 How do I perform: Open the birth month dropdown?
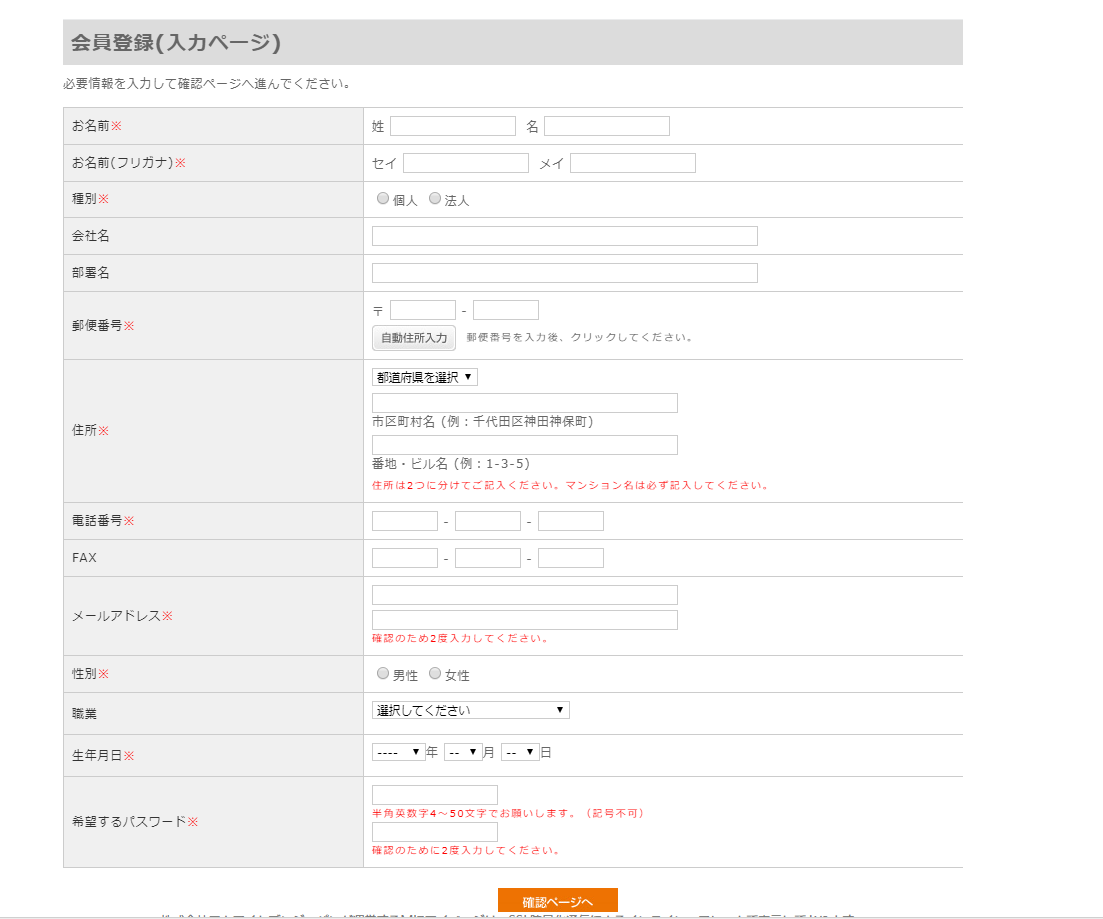[x=463, y=752]
